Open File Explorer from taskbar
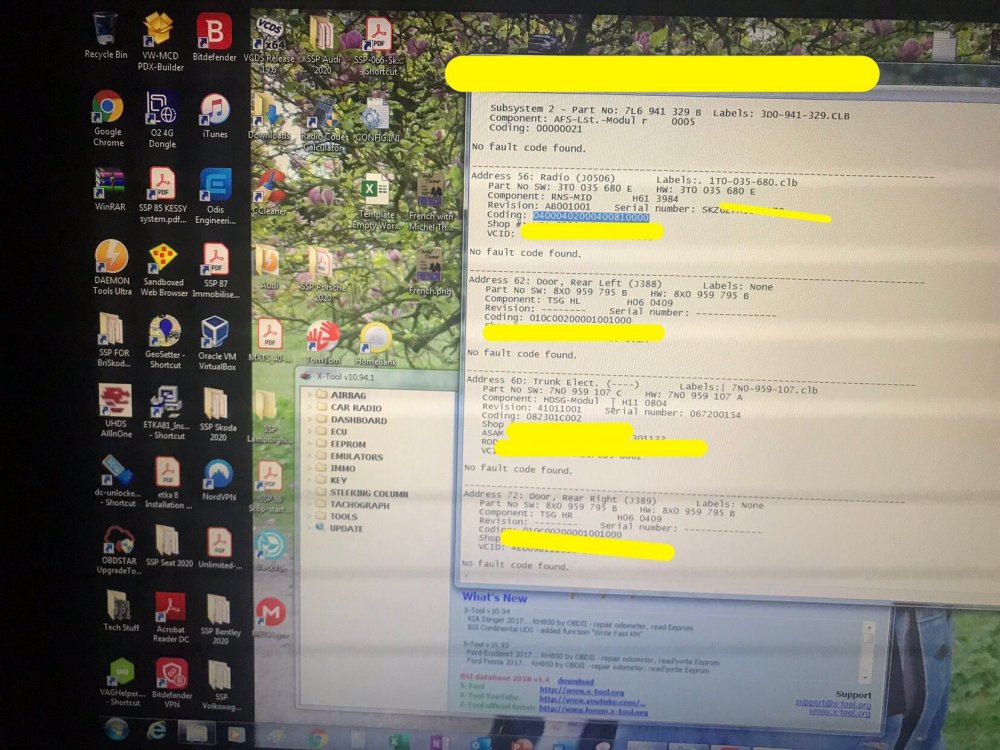 [196, 732]
